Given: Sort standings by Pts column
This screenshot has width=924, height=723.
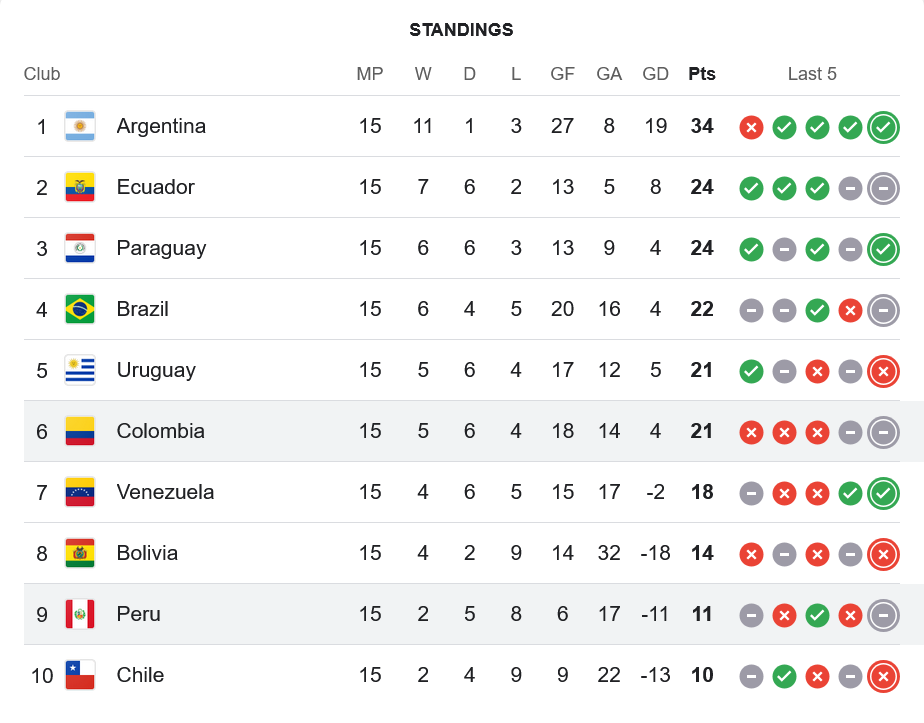Looking at the screenshot, I should (x=702, y=74).
